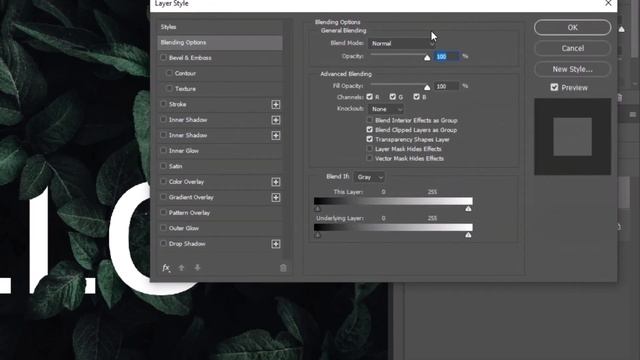Uncheck Transparency Shapes Layer

click(369, 139)
